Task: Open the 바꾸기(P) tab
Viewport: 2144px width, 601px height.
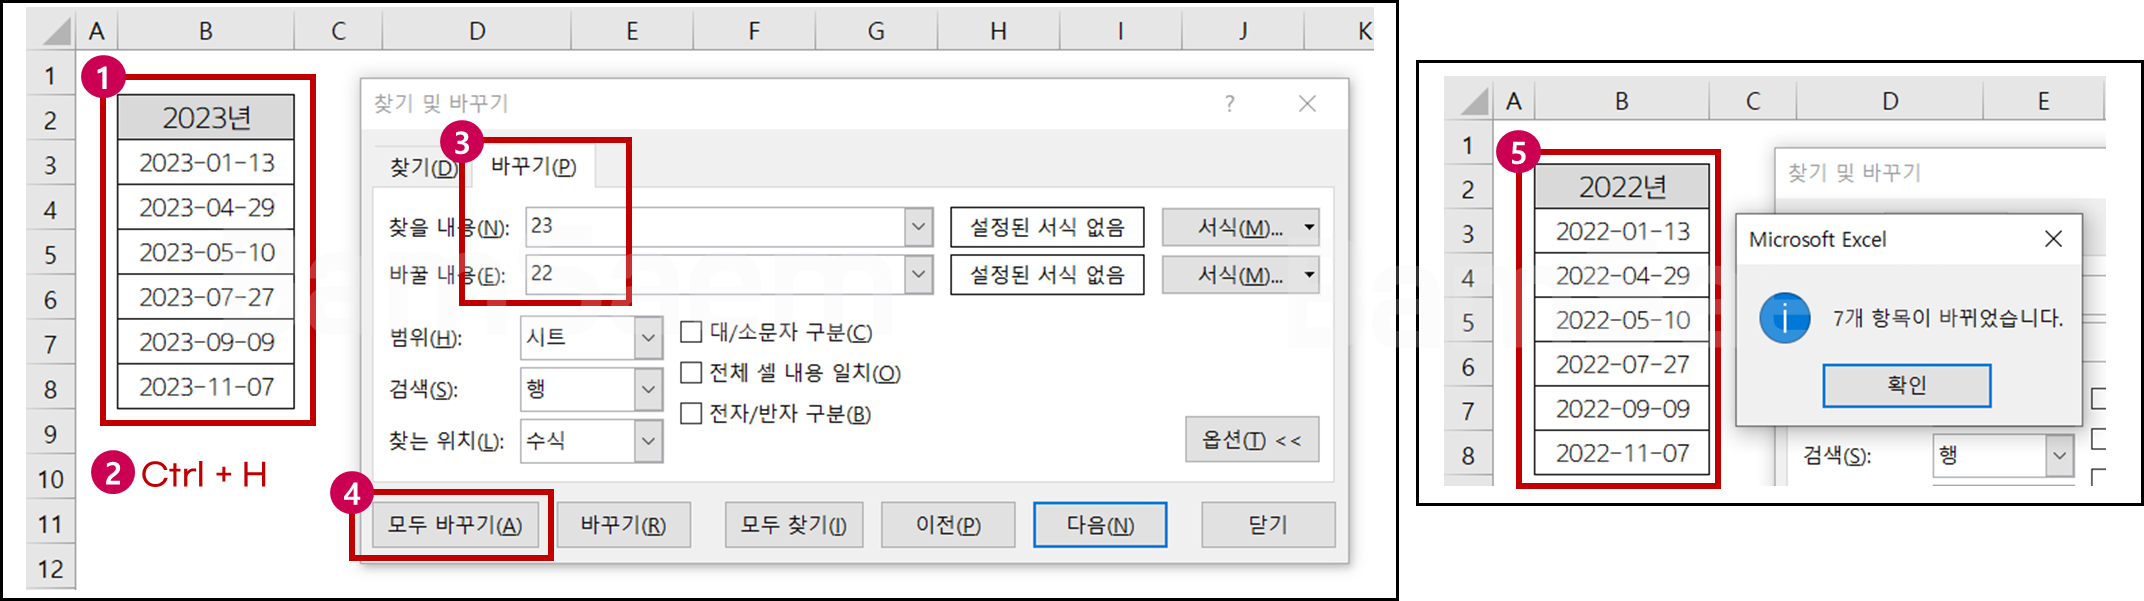Action: pos(534,166)
